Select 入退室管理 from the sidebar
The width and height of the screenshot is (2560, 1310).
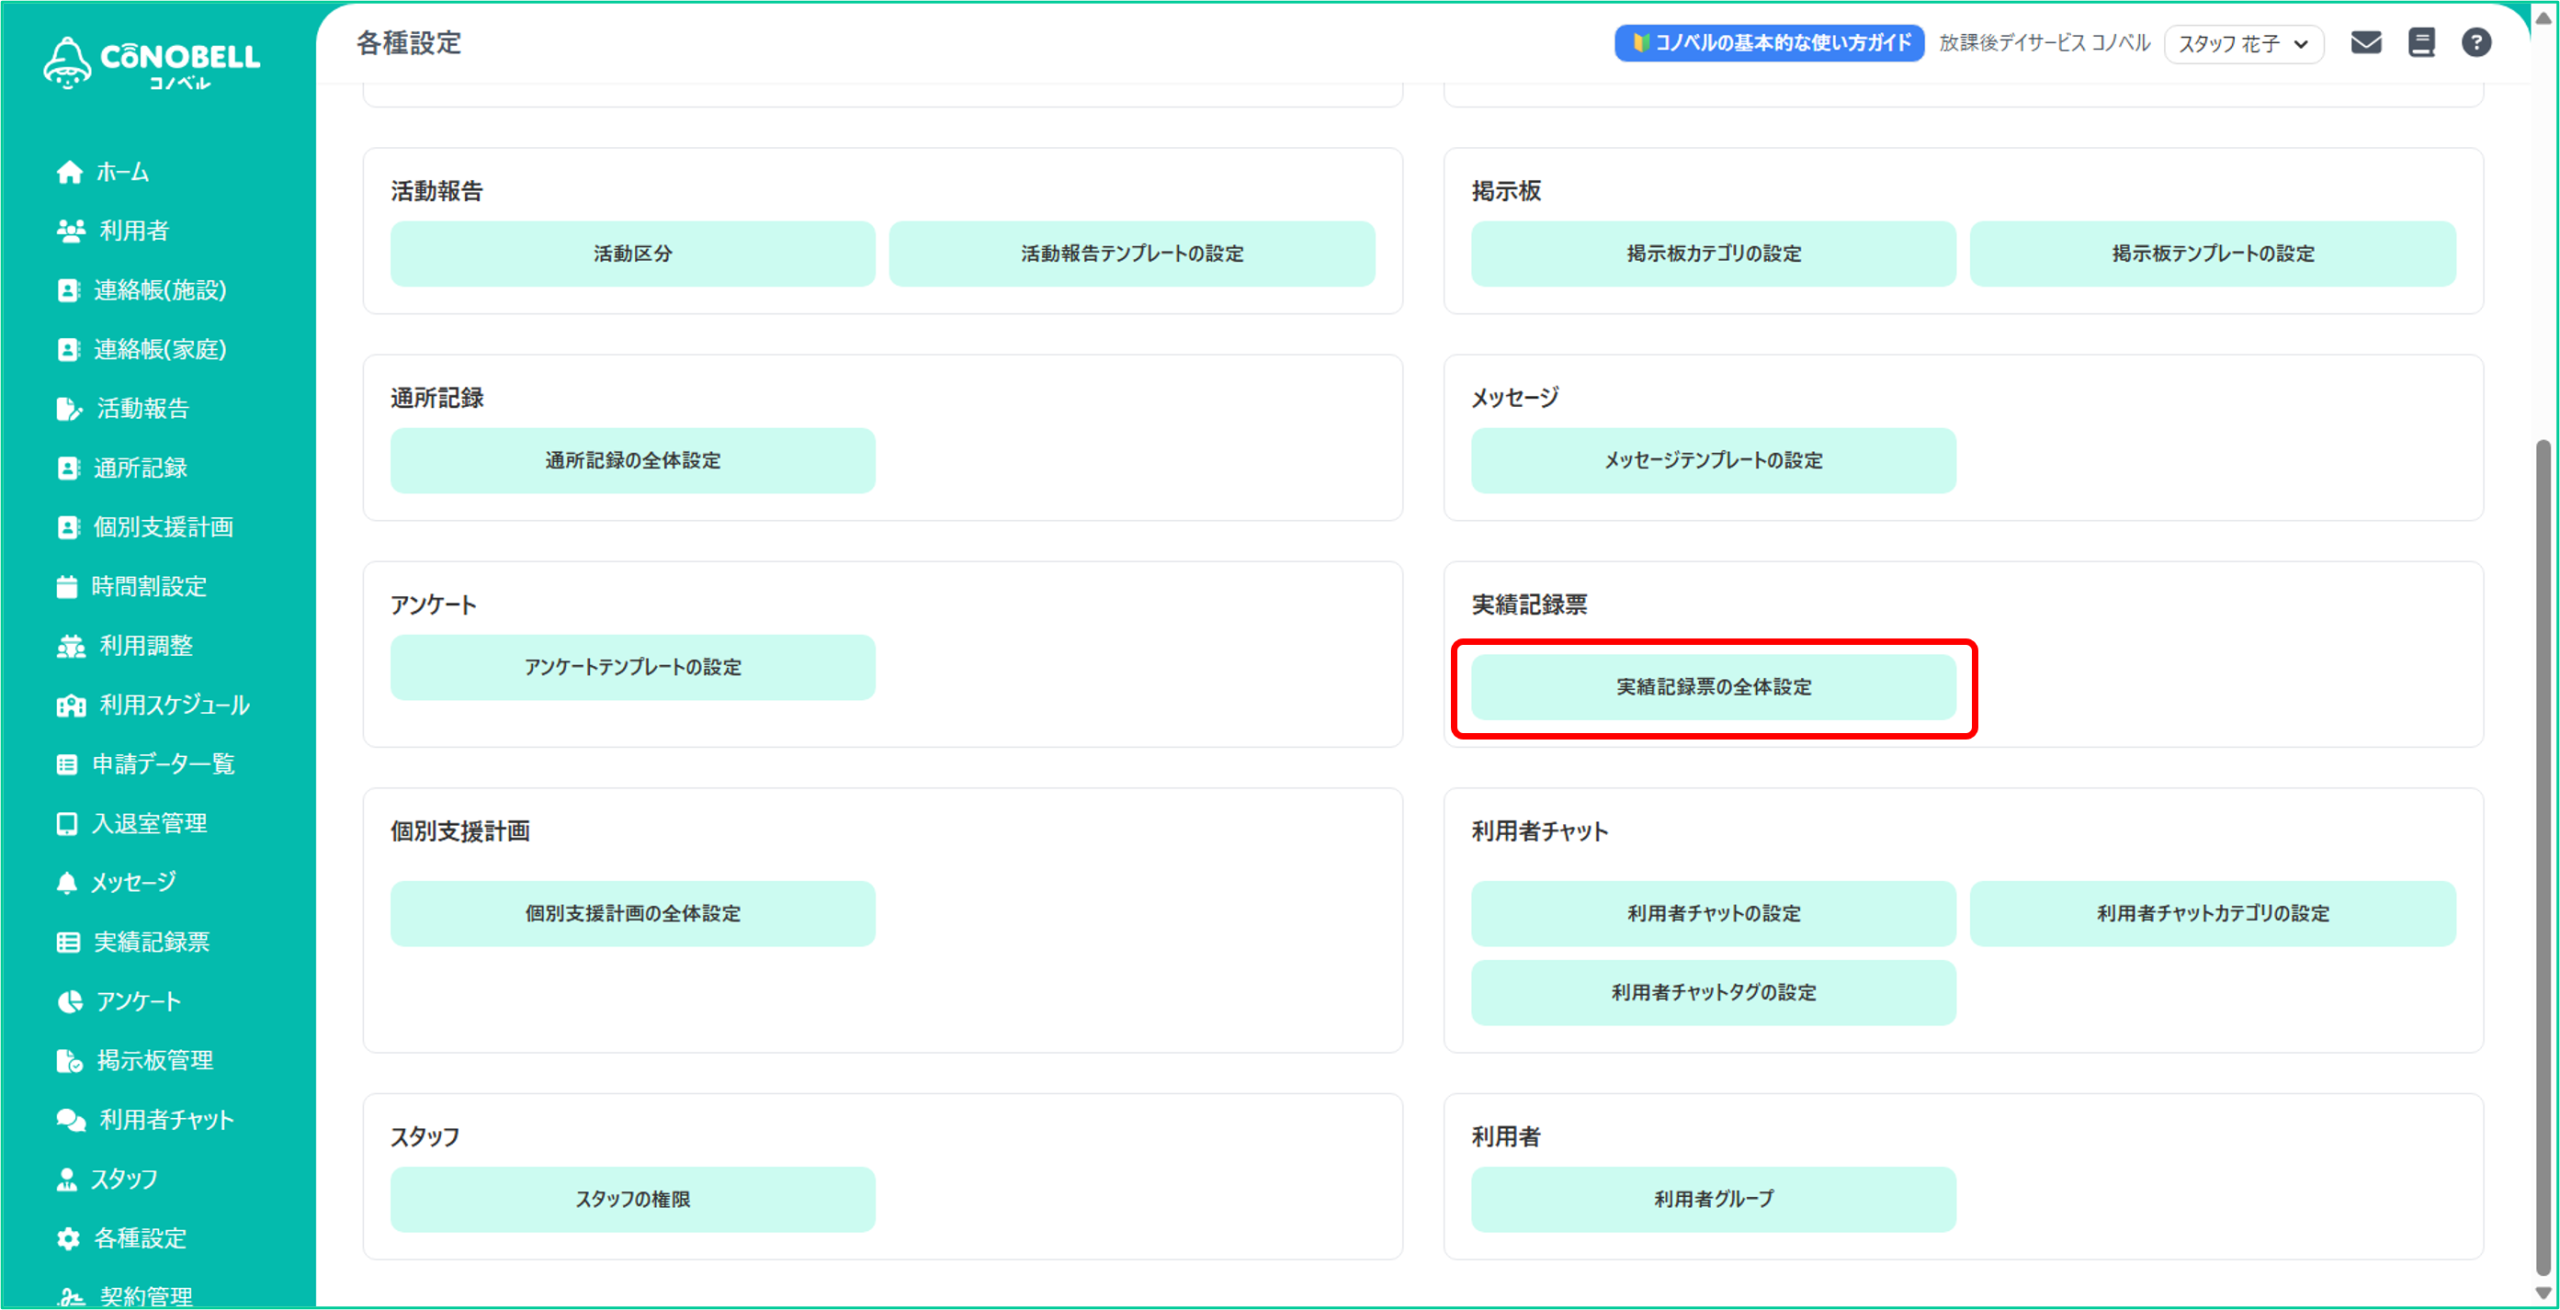(149, 823)
